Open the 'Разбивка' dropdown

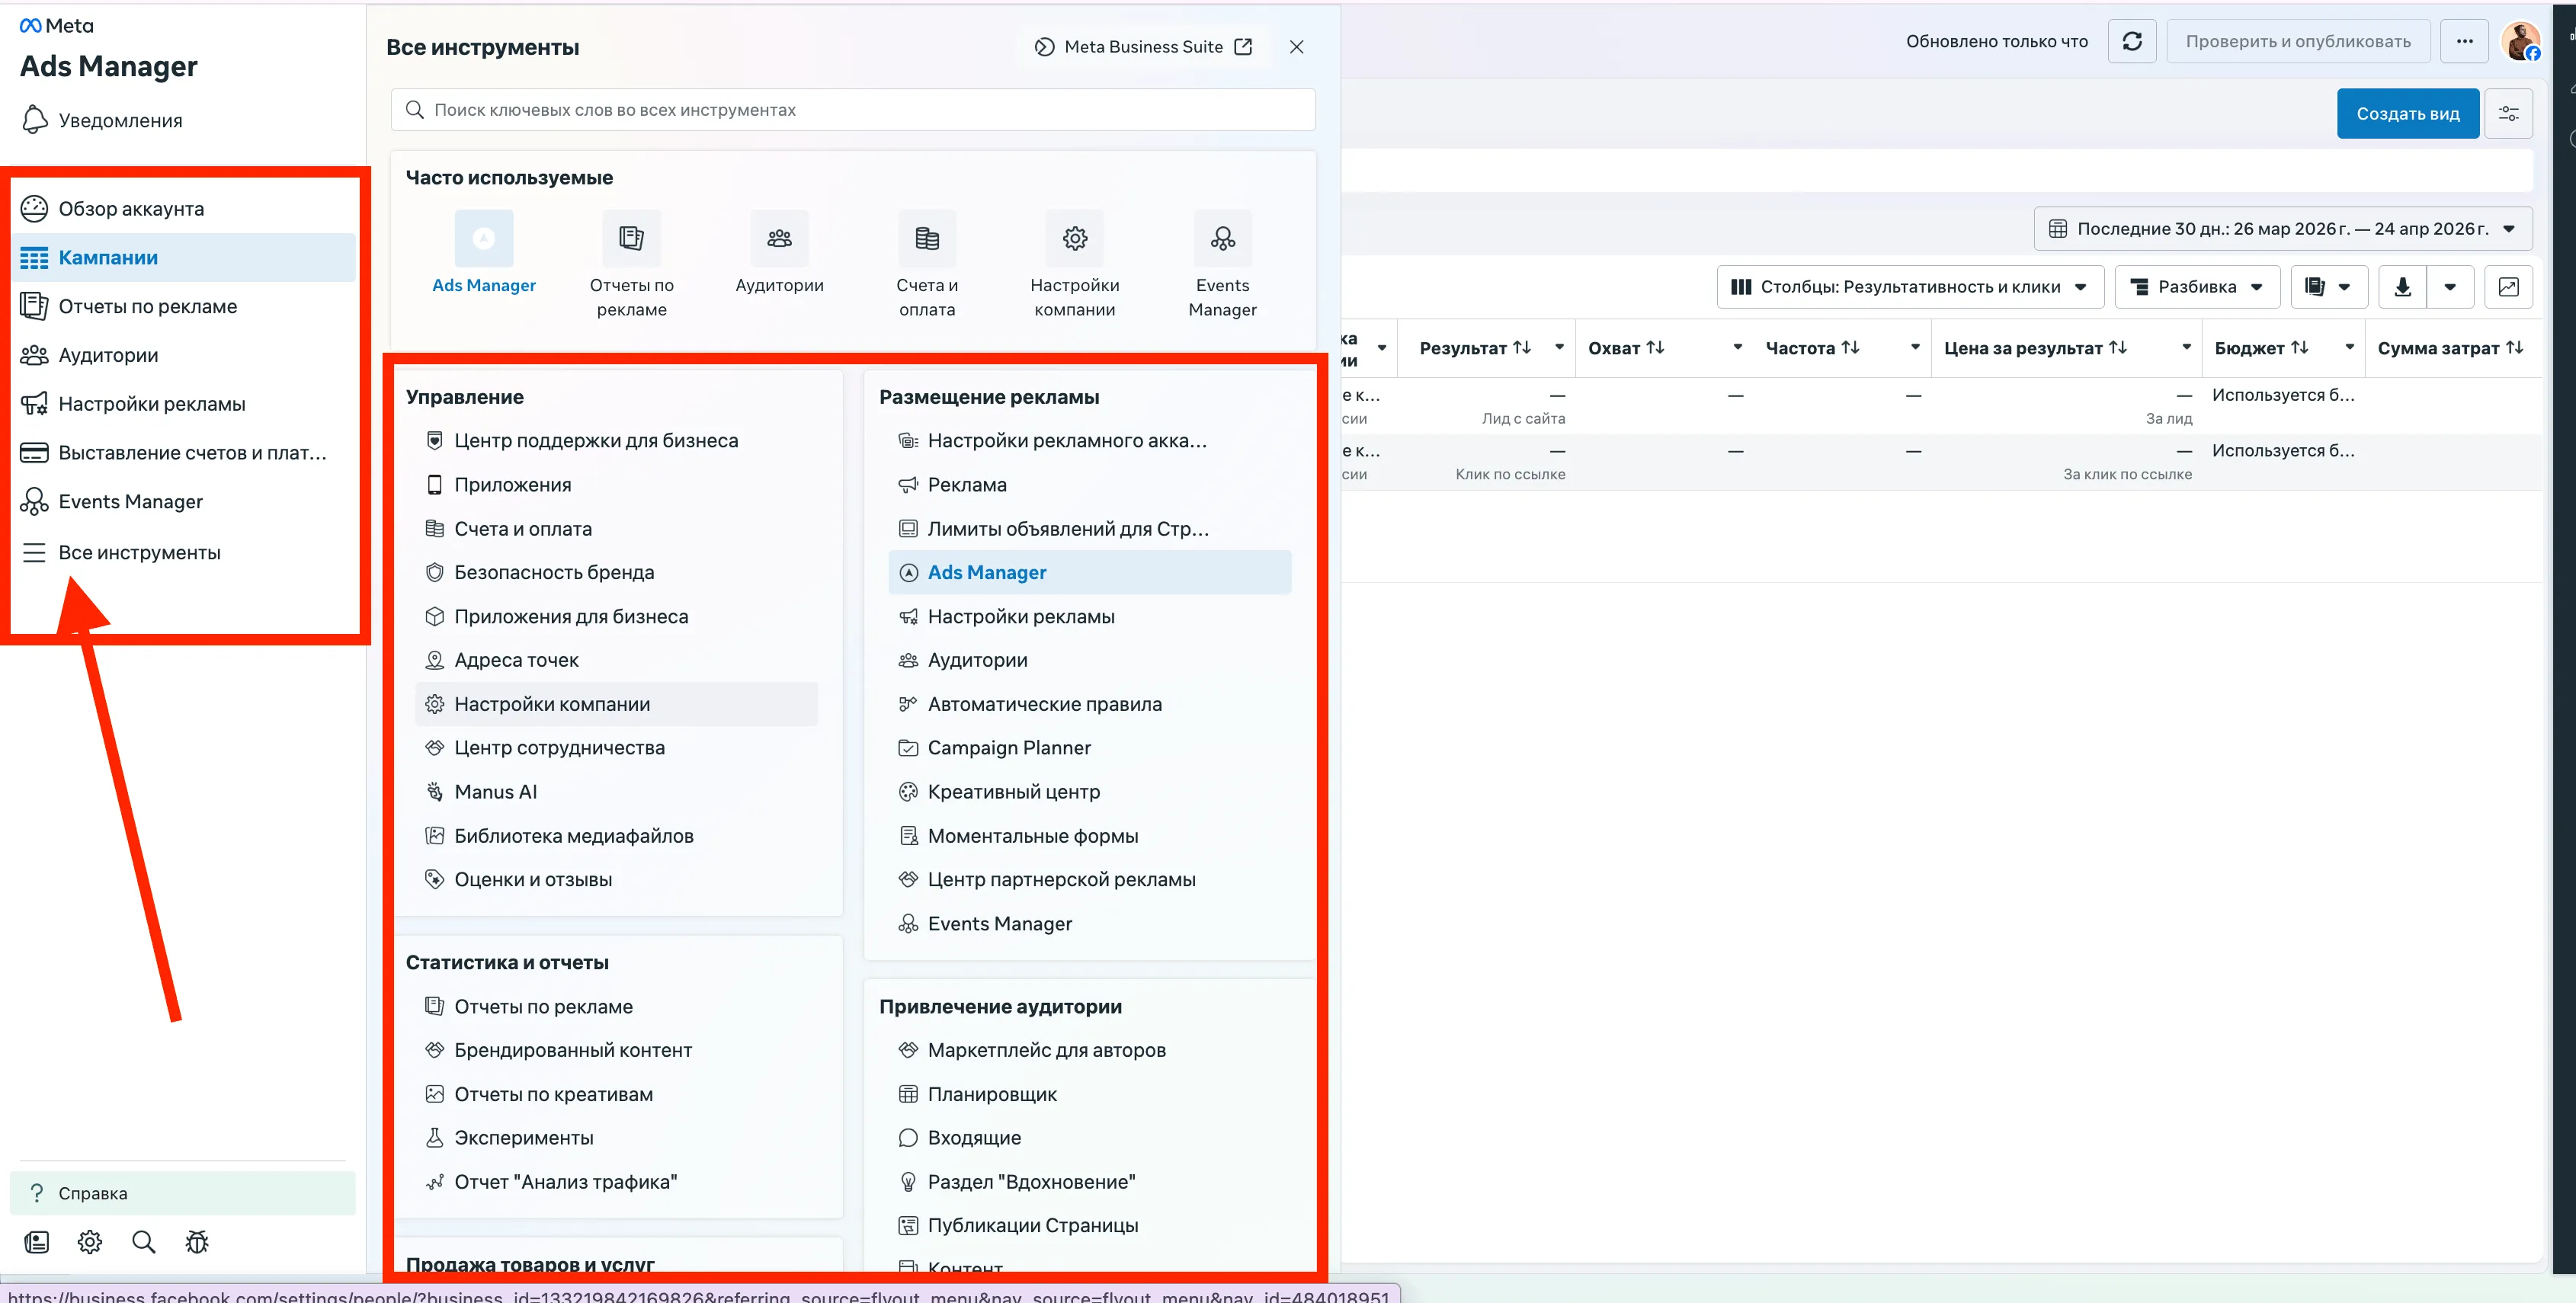click(x=2197, y=287)
